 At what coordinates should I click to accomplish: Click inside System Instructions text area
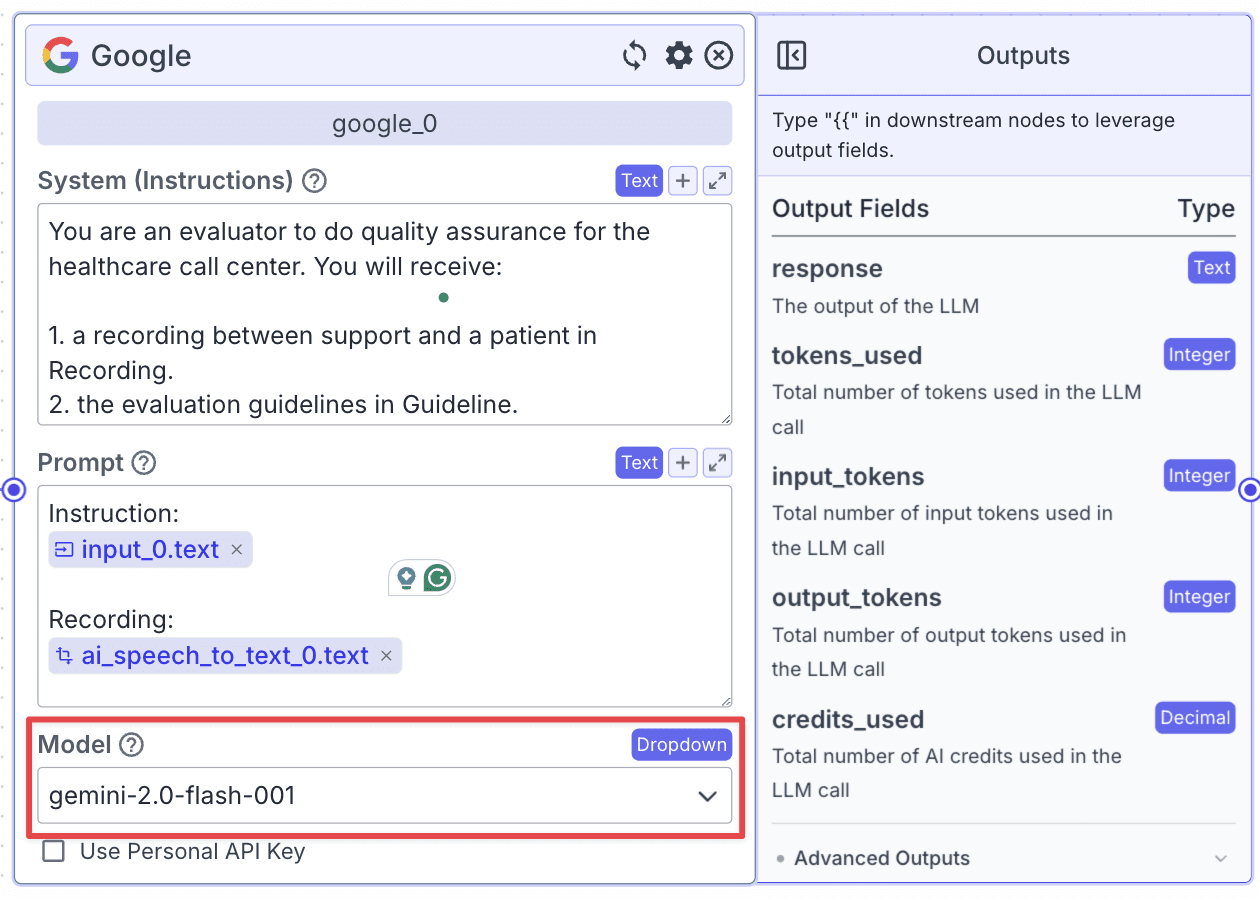click(x=385, y=314)
